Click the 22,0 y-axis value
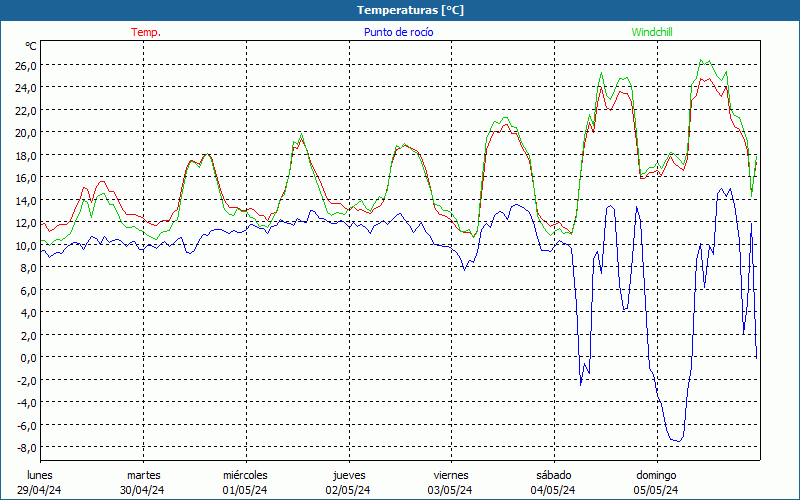This screenshot has height=500, width=800. (27, 110)
